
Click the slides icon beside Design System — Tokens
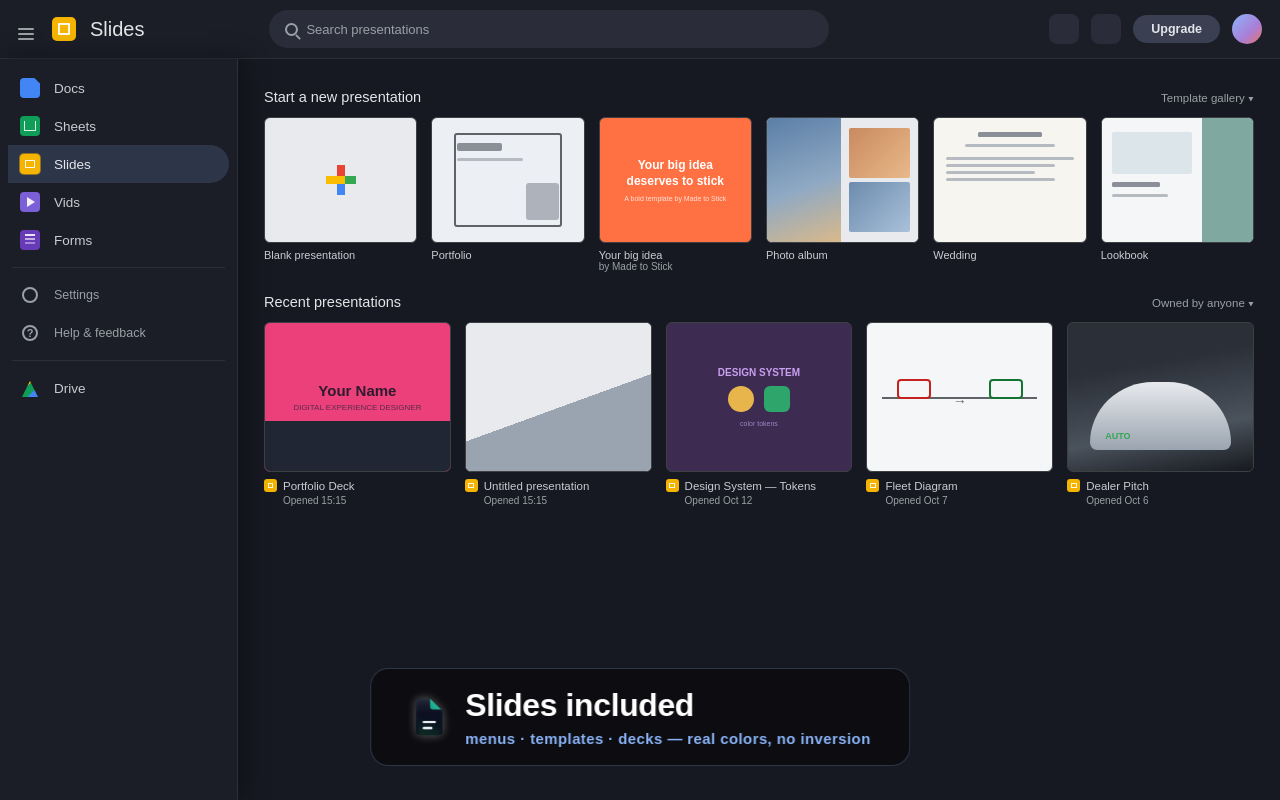[x=672, y=486]
